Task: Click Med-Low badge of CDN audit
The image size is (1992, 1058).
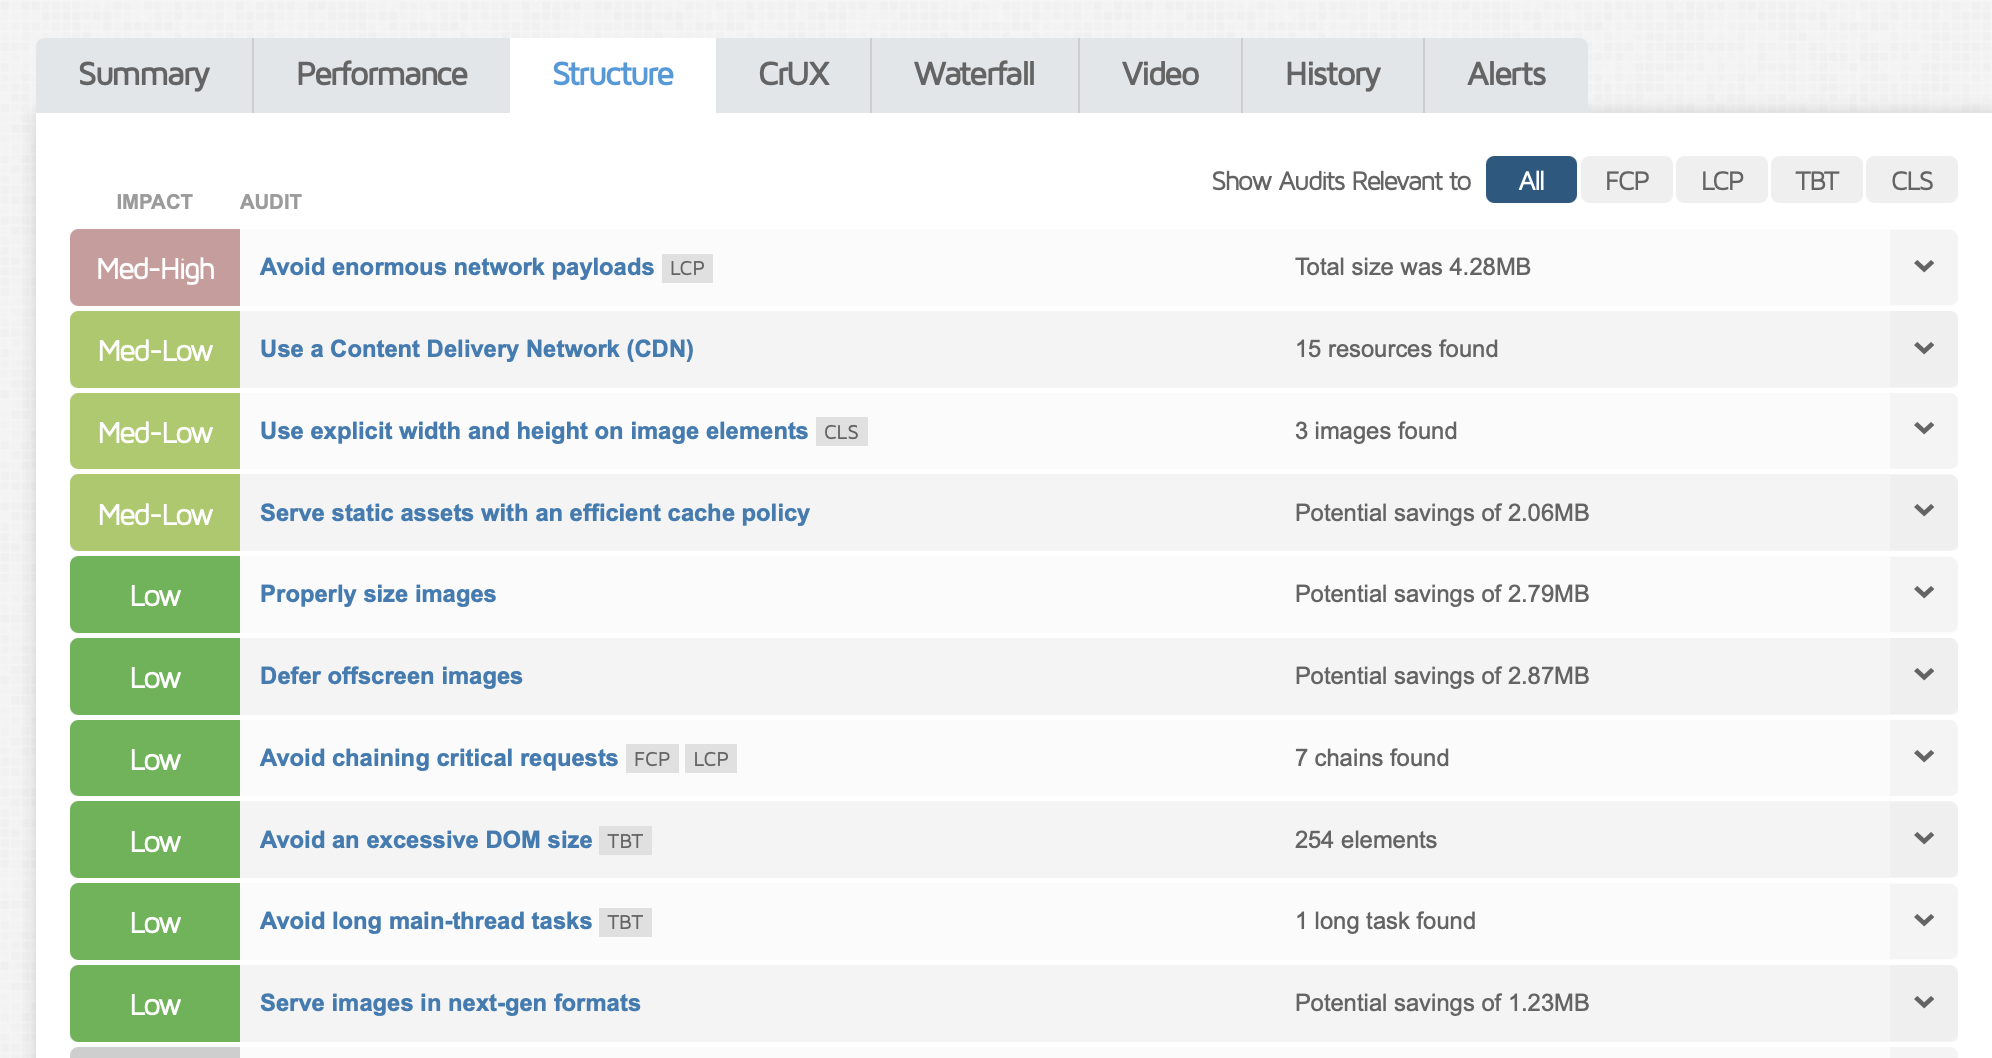Action: (x=155, y=350)
